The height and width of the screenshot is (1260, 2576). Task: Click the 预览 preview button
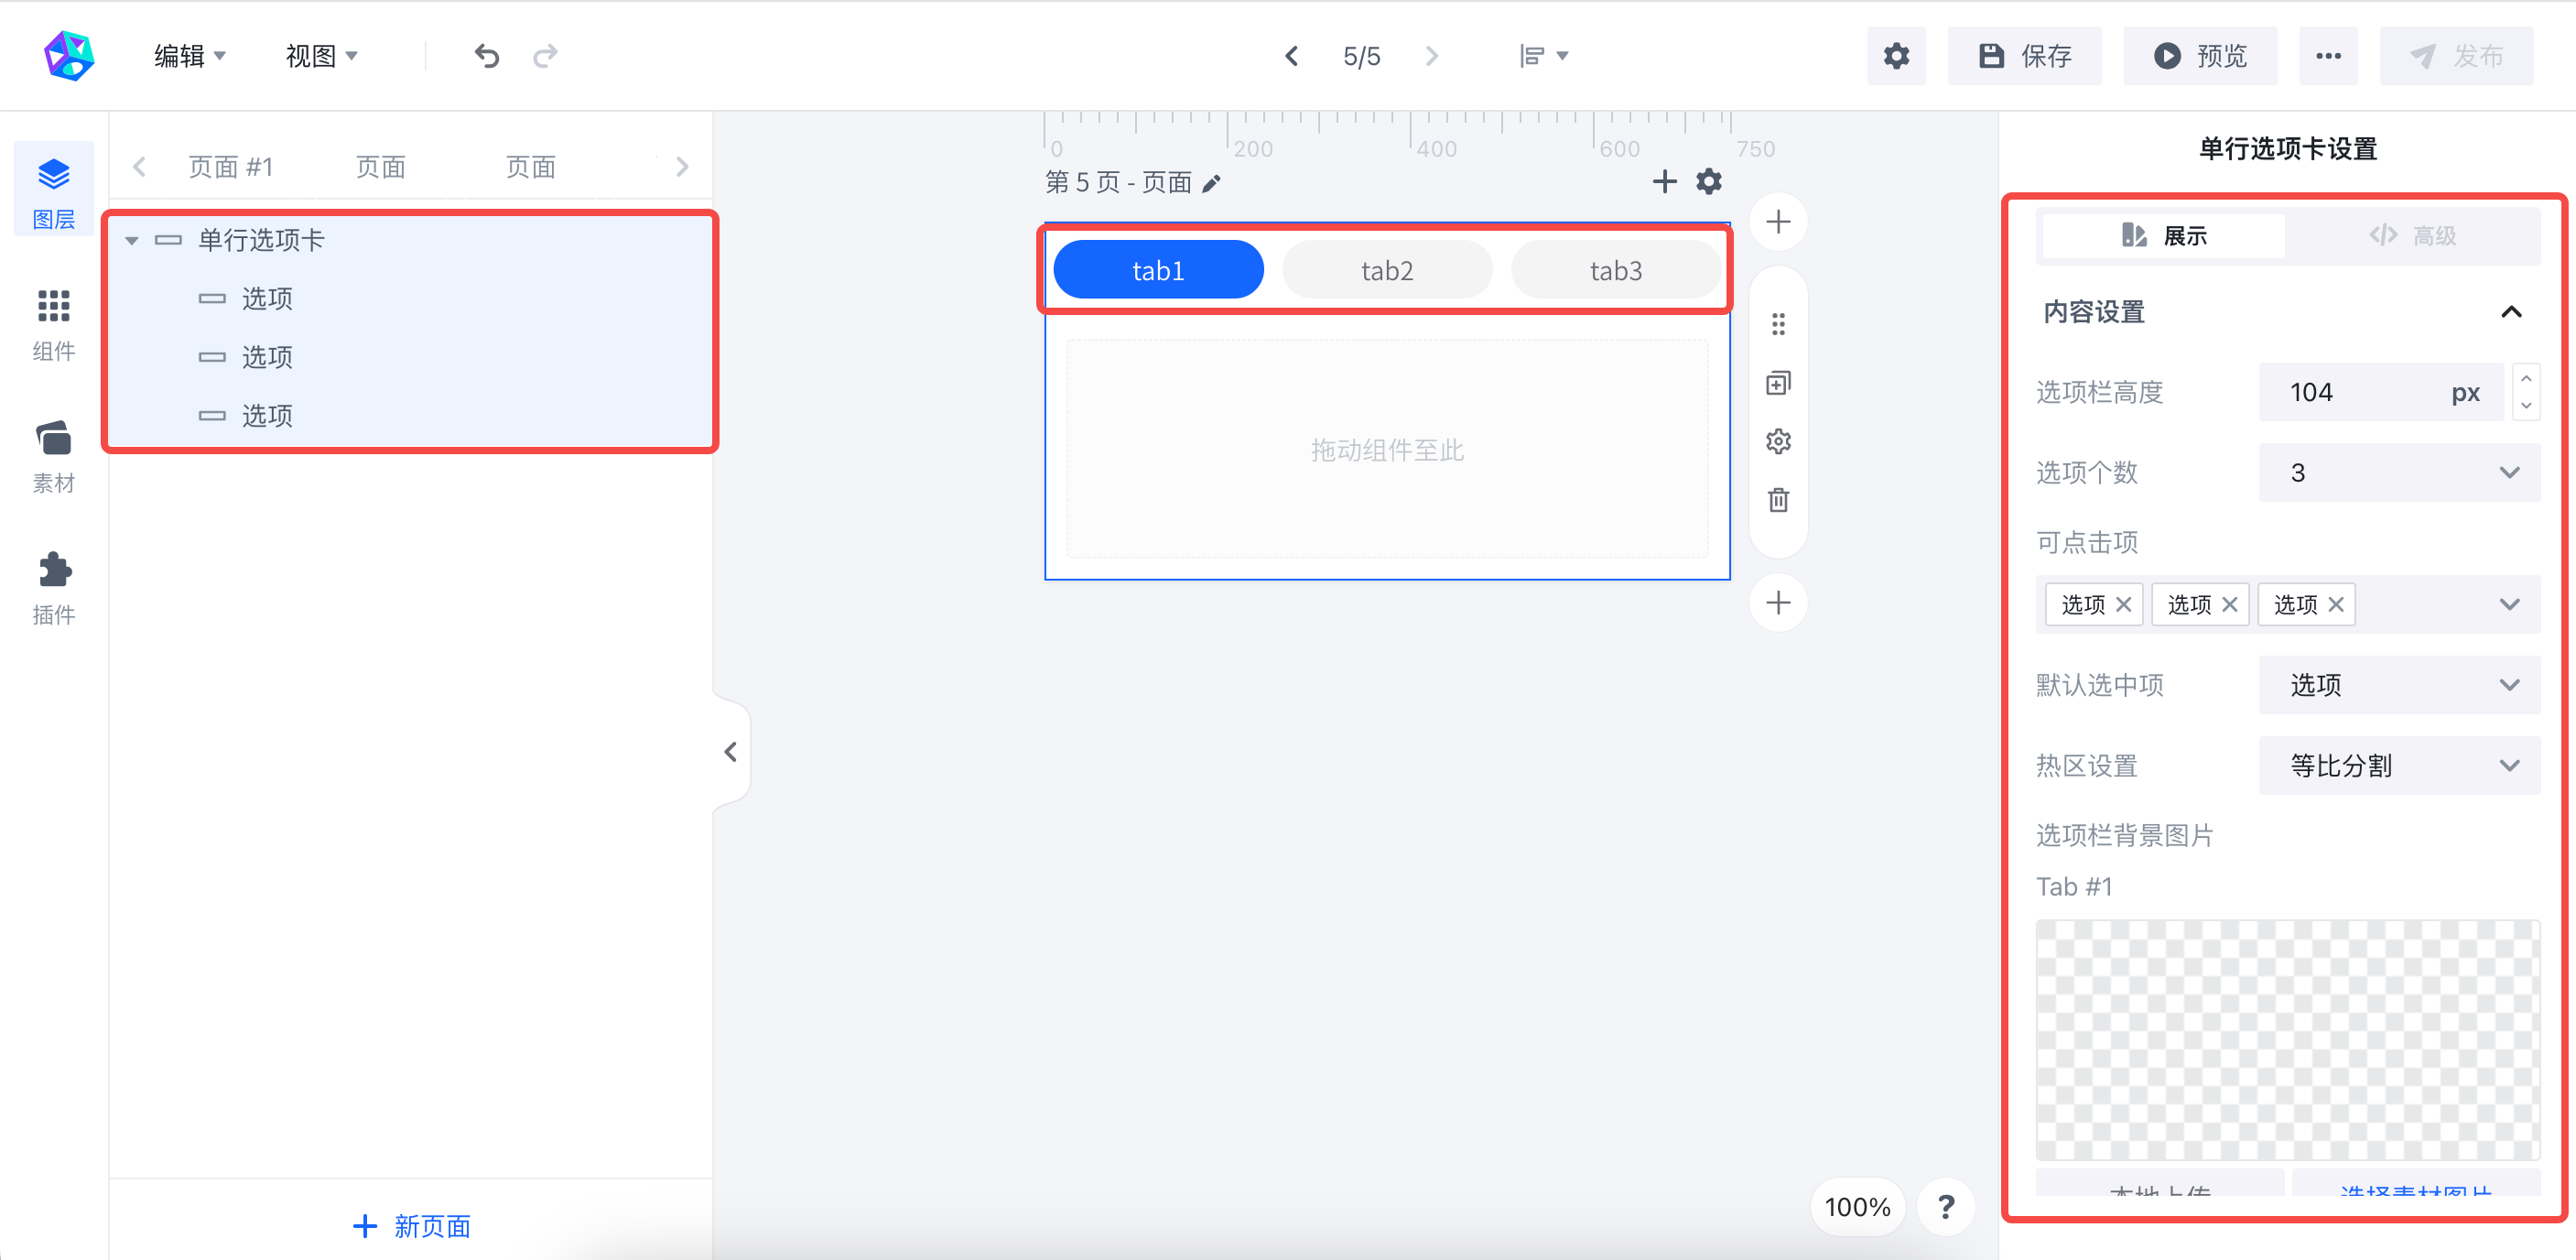[2200, 56]
